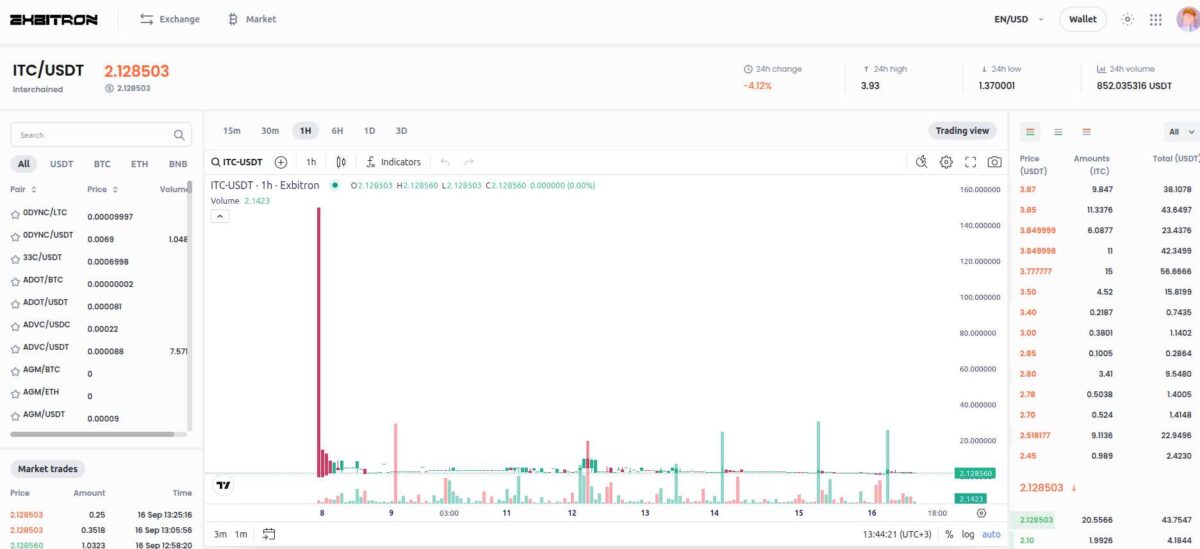The image size is (1200, 549).
Task: Select the ADOT/USDT pair row
Action: click(x=98, y=304)
